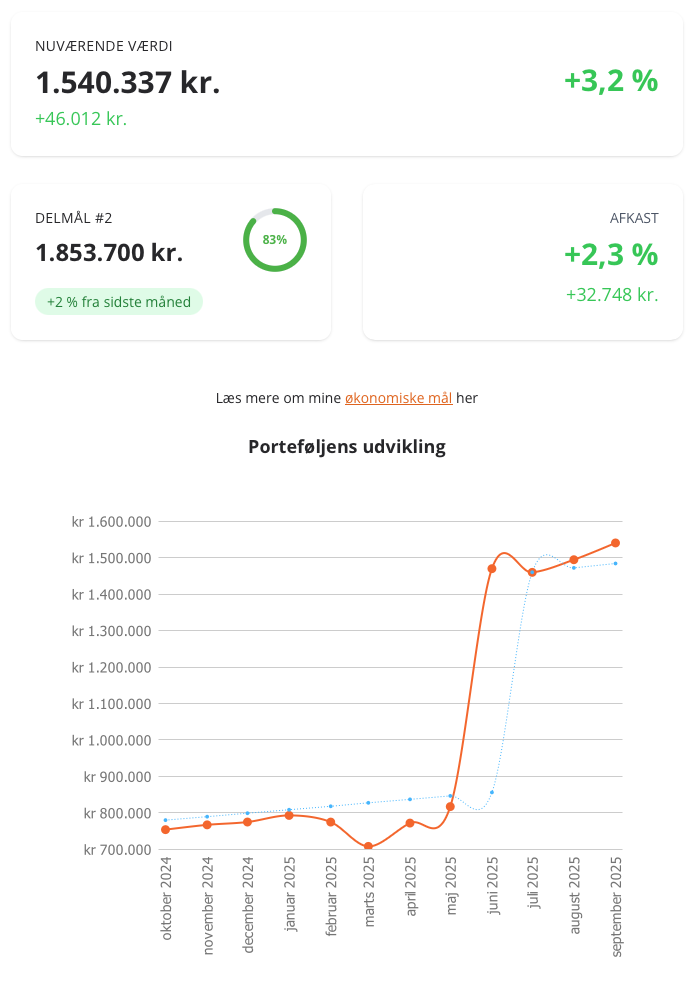Click the juli 2025 orange data point
Image resolution: width=698 pixels, height=985 pixels.
(x=533, y=573)
